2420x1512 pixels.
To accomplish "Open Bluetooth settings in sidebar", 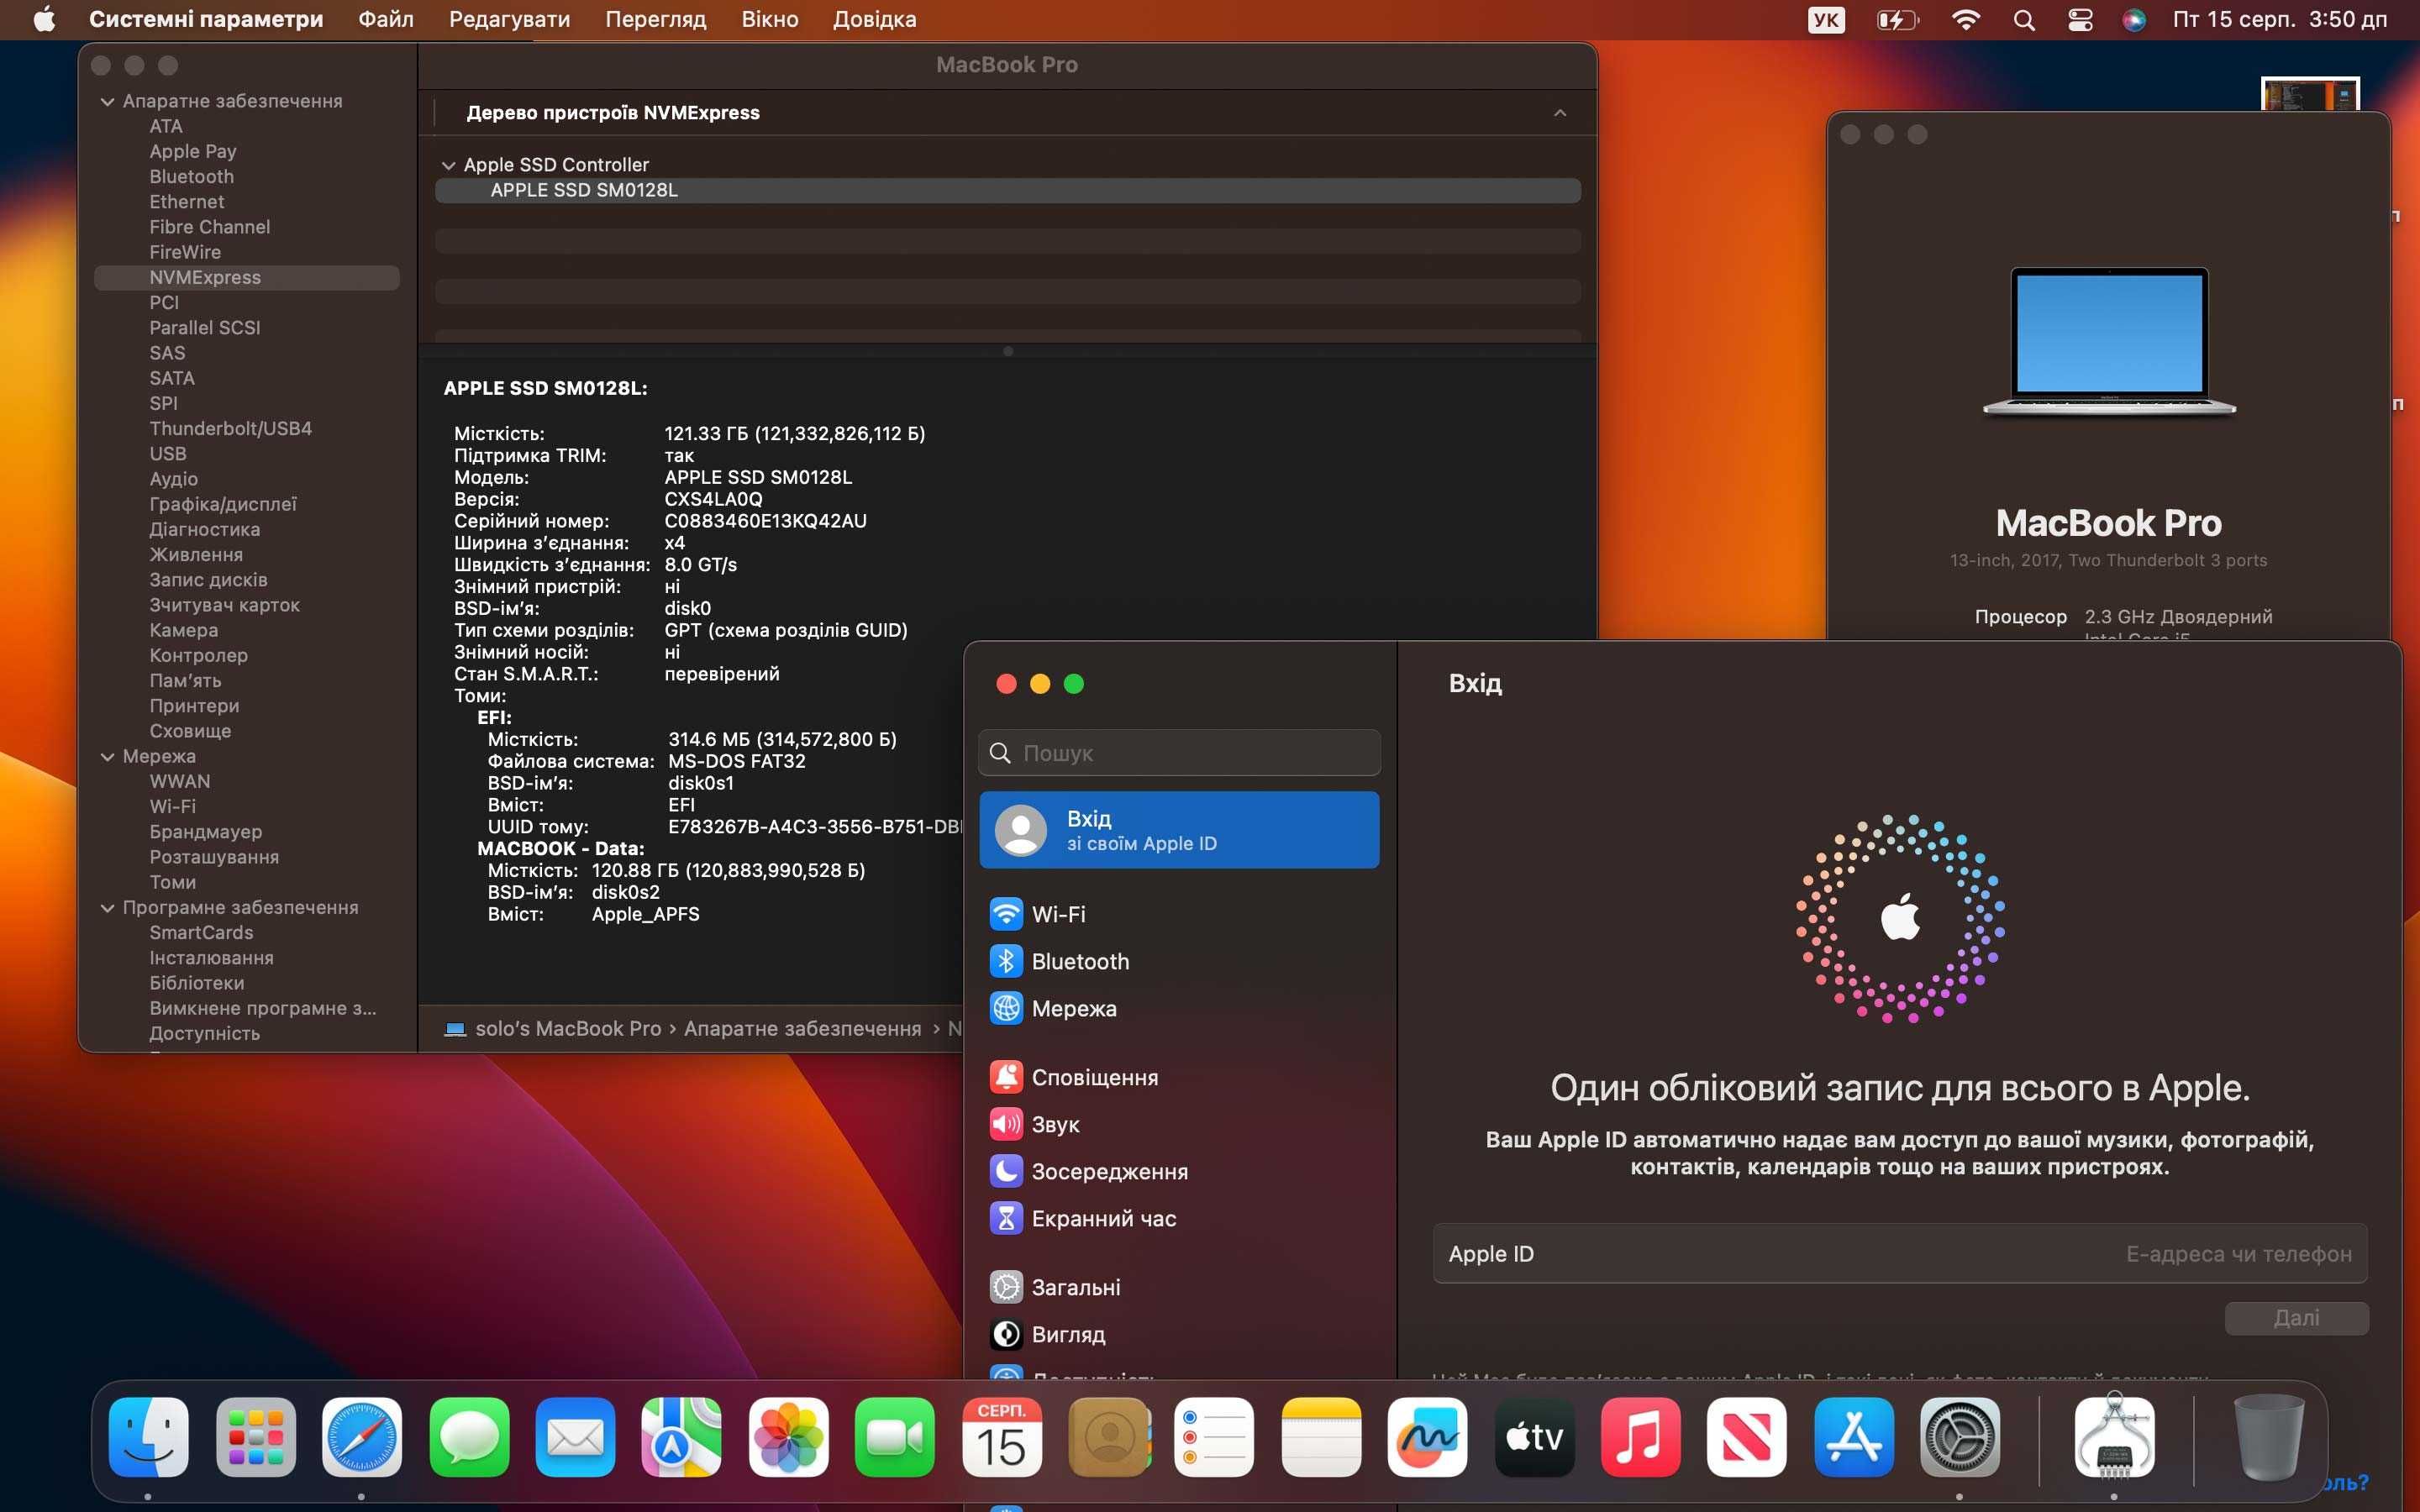I will click(x=1179, y=961).
